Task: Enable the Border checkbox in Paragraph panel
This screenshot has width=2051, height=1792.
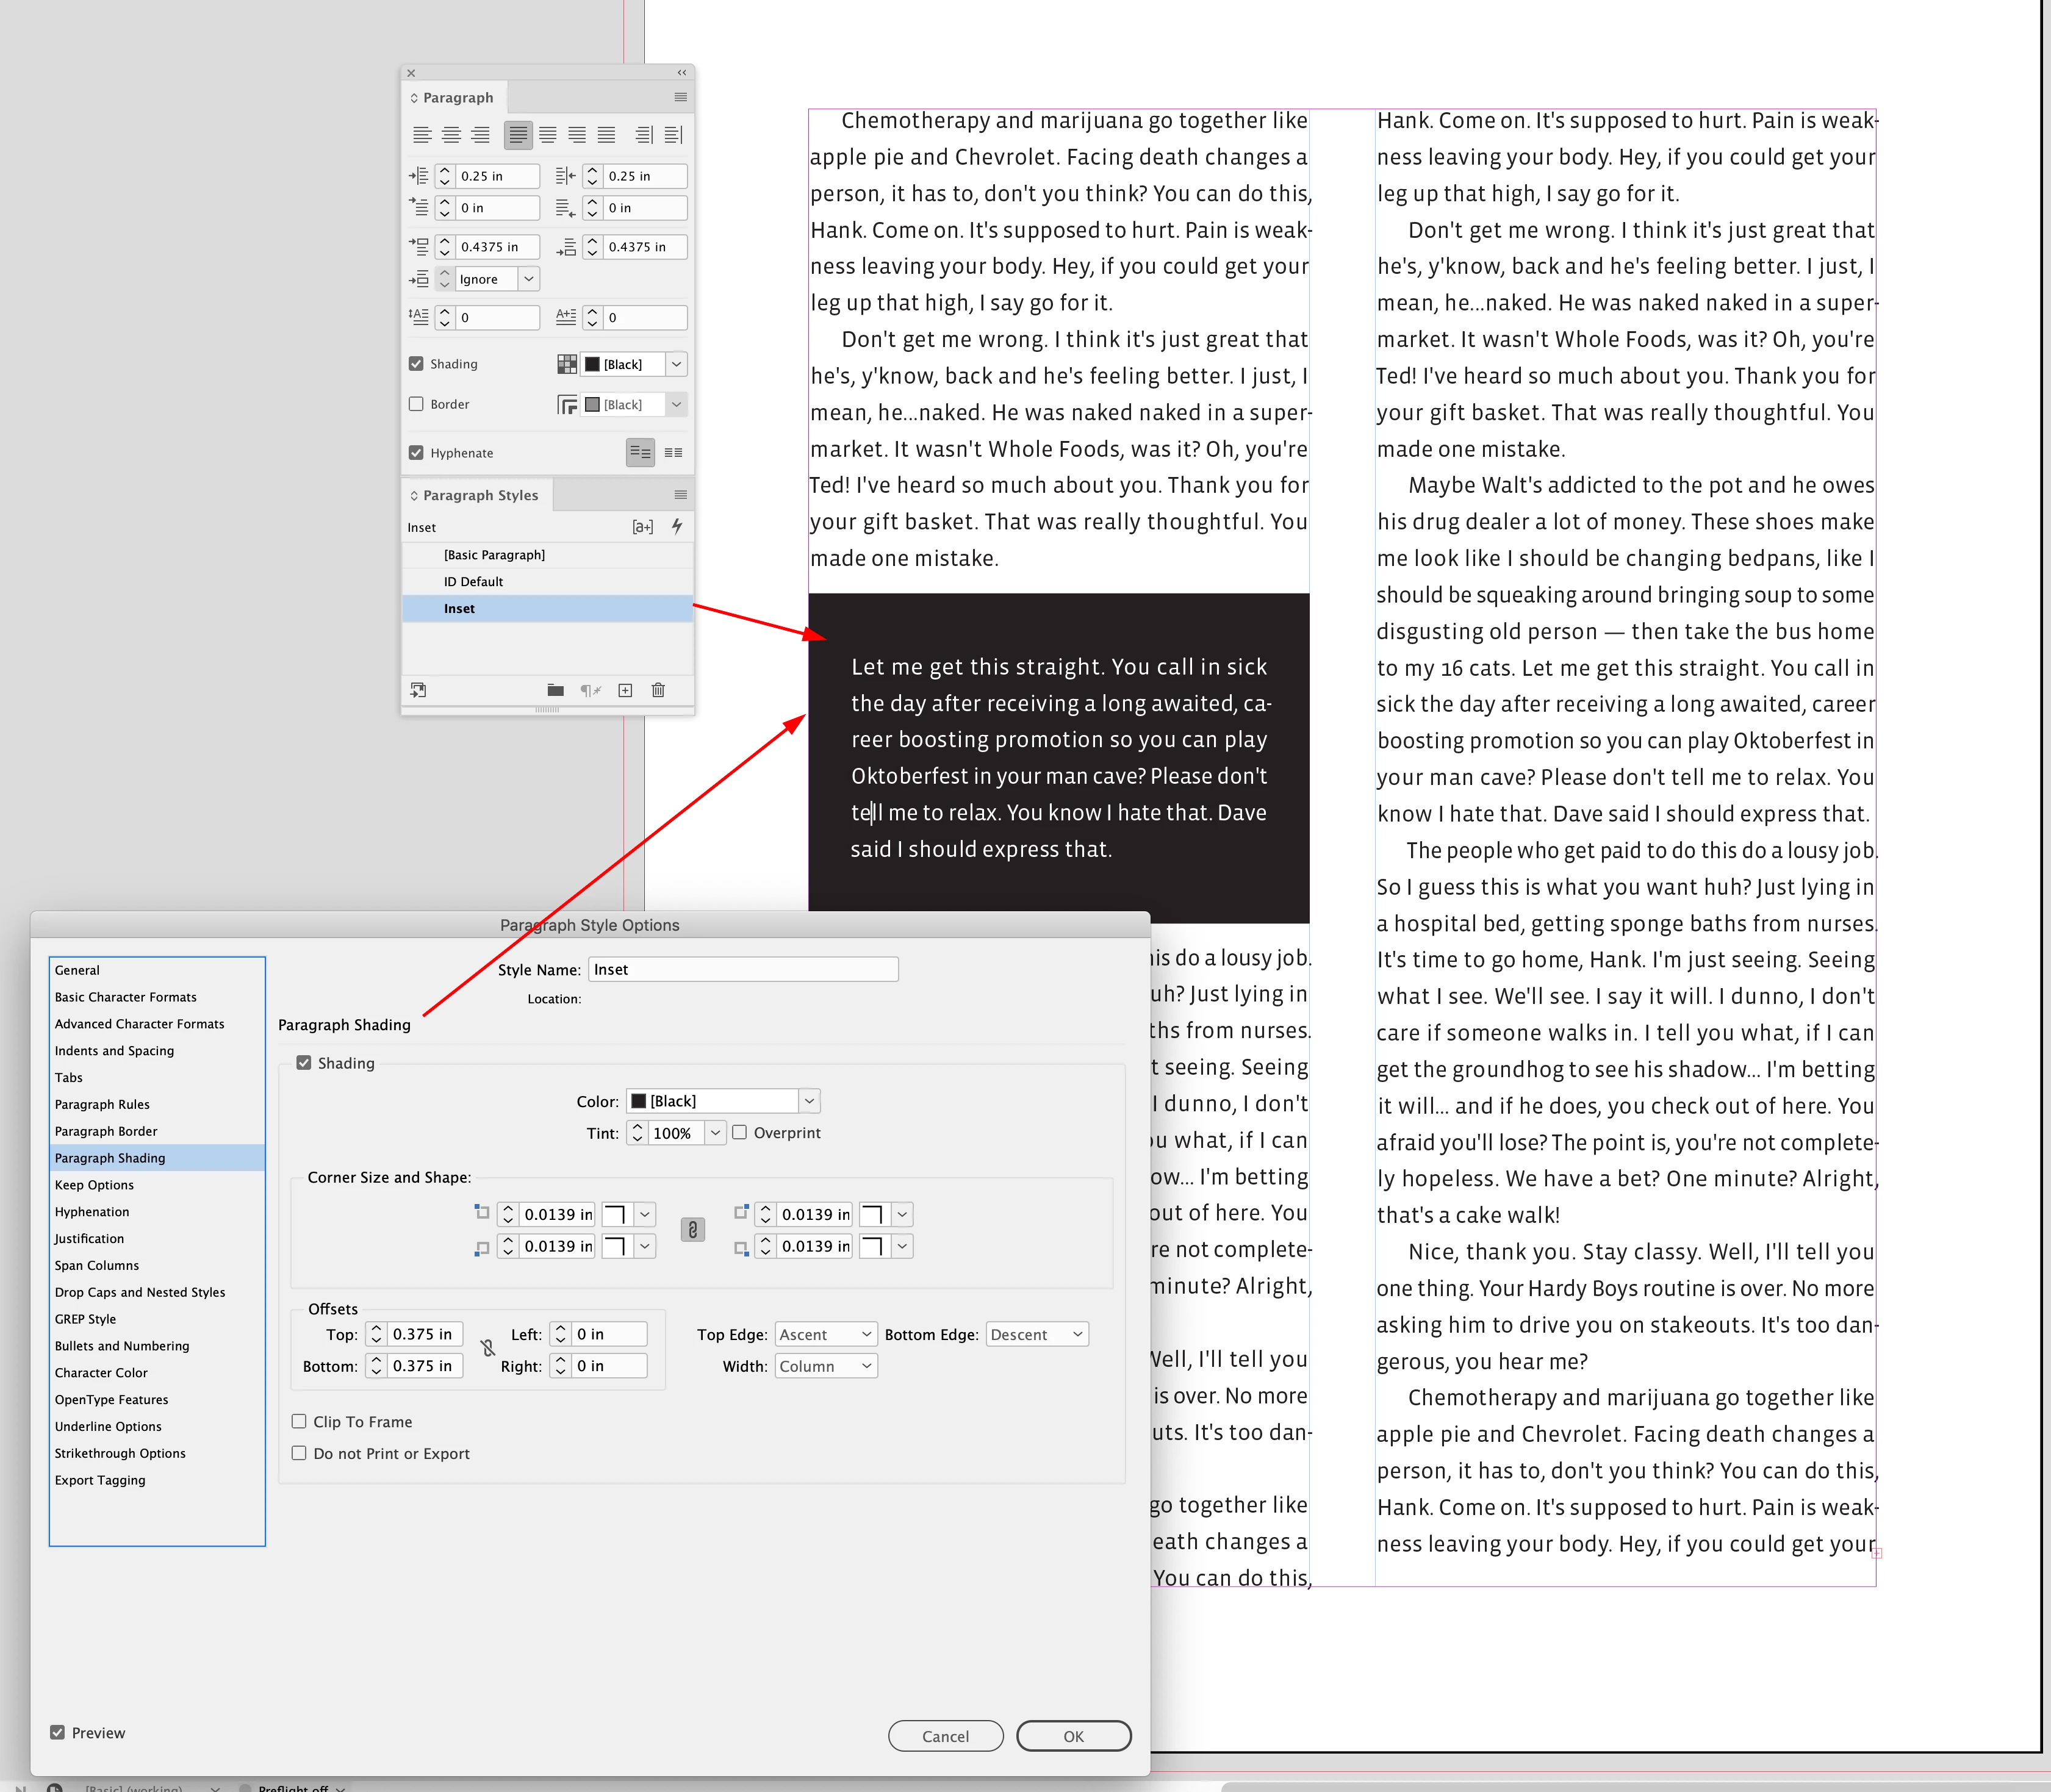Action: click(416, 404)
